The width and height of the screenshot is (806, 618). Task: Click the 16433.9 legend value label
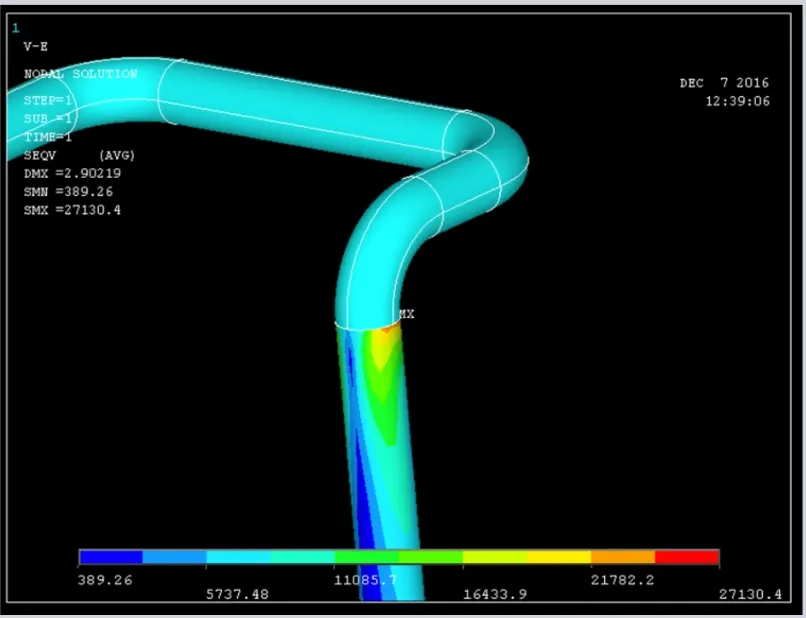494,594
